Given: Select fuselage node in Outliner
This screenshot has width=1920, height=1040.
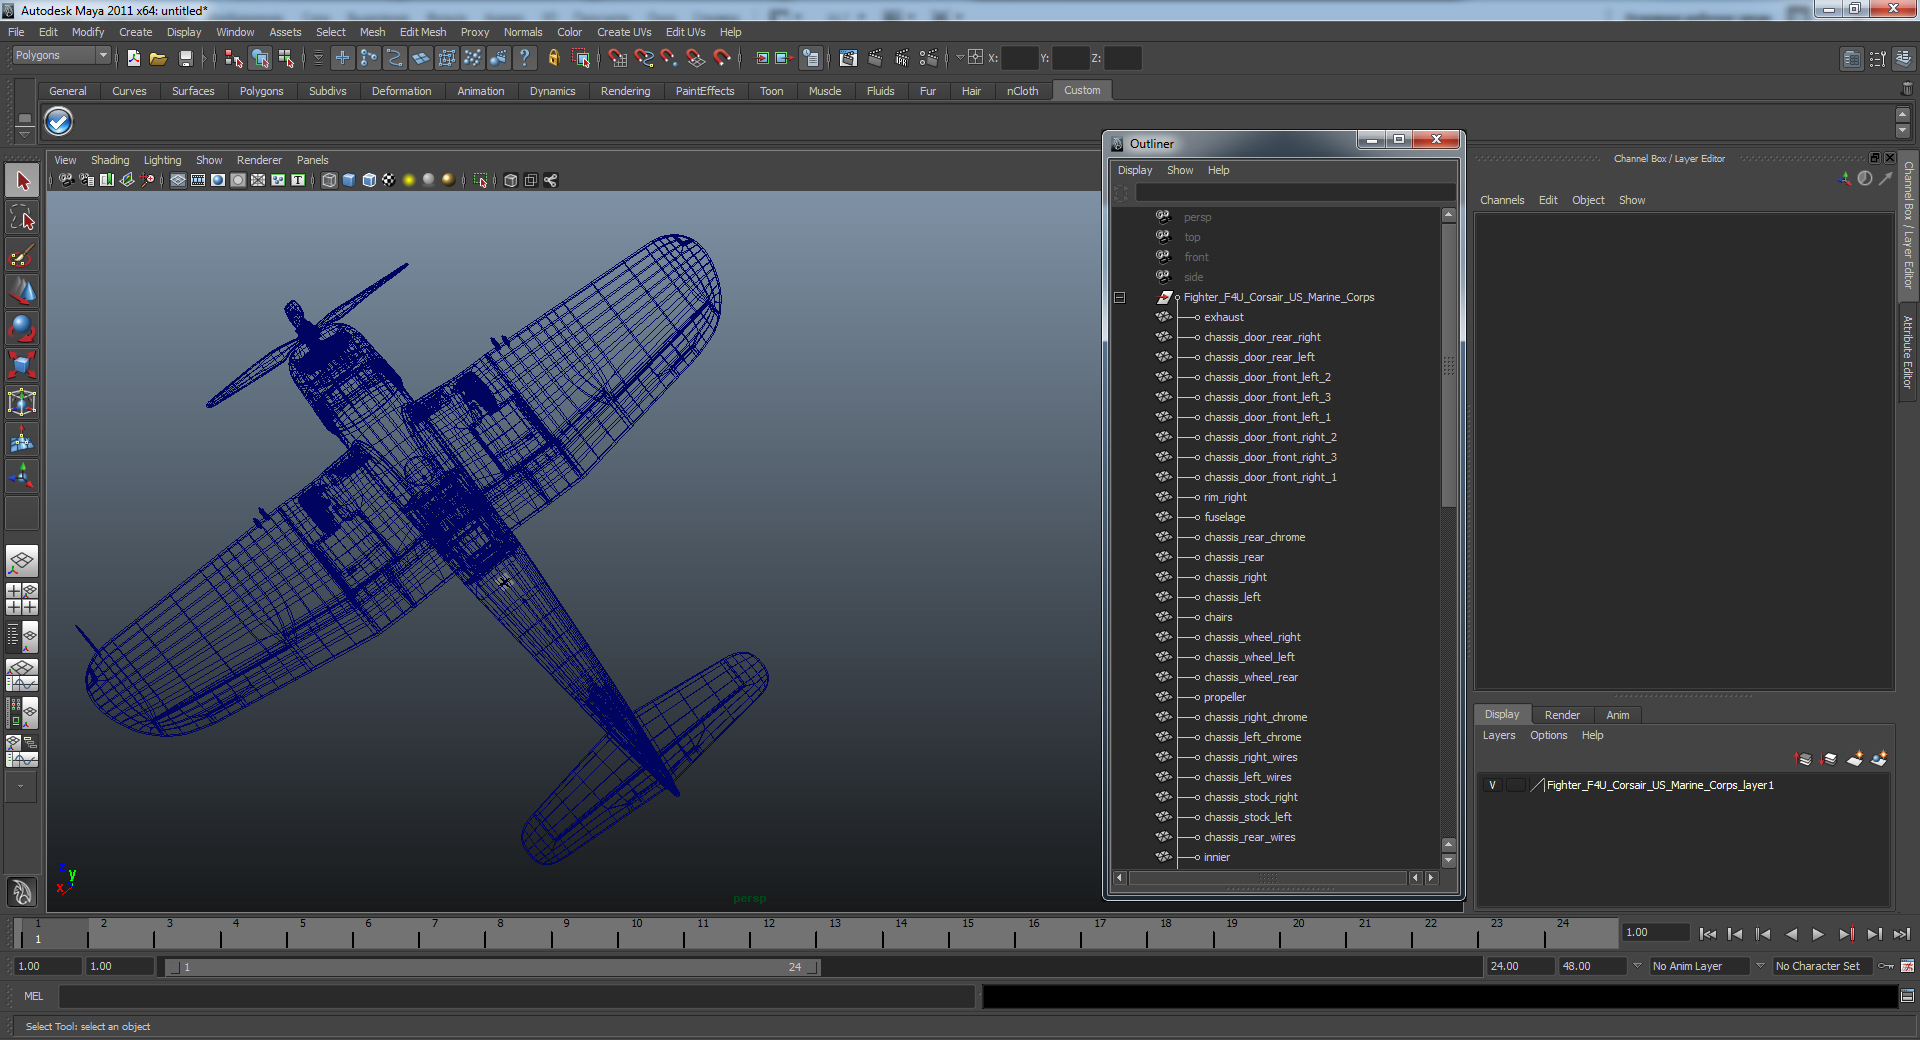Looking at the screenshot, I should pos(1224,517).
